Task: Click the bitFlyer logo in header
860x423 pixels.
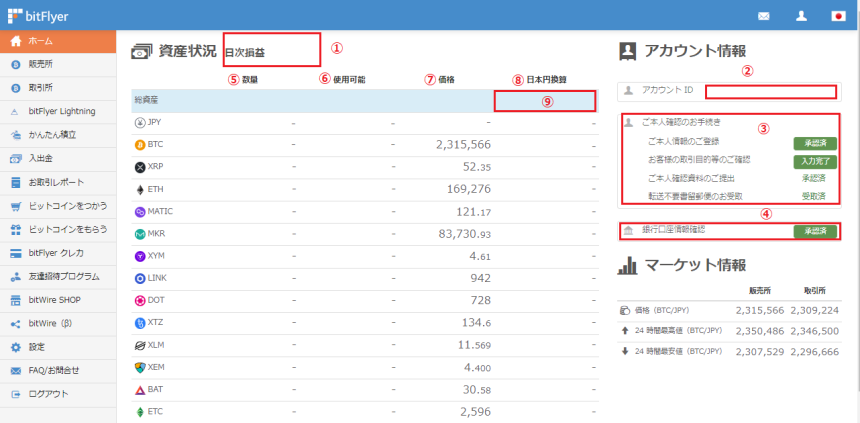Action: click(38, 16)
